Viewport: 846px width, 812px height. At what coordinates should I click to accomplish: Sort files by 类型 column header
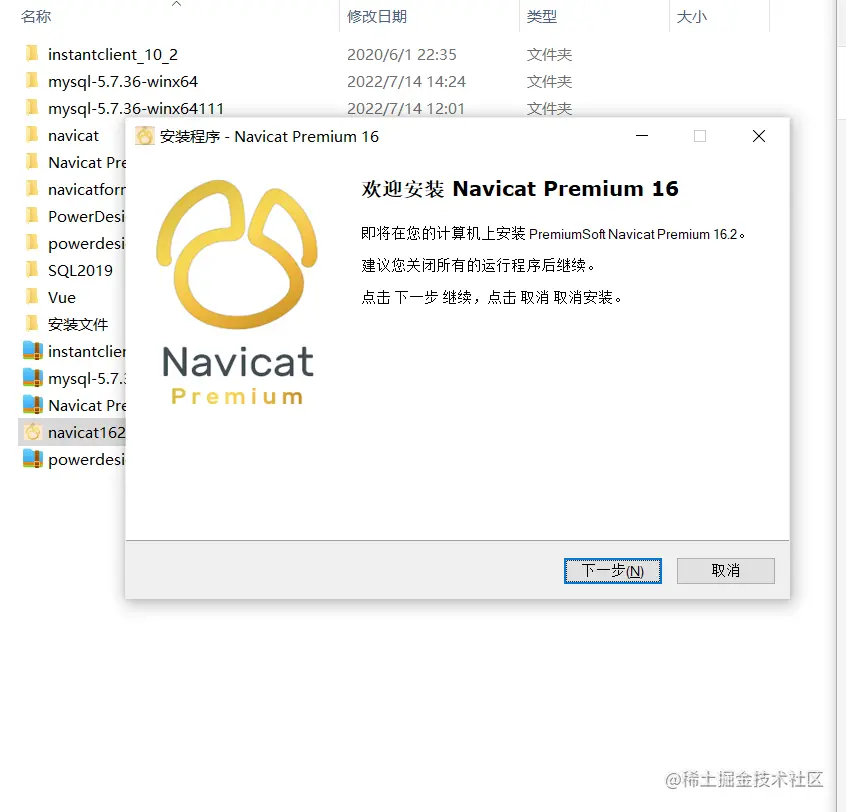[542, 17]
